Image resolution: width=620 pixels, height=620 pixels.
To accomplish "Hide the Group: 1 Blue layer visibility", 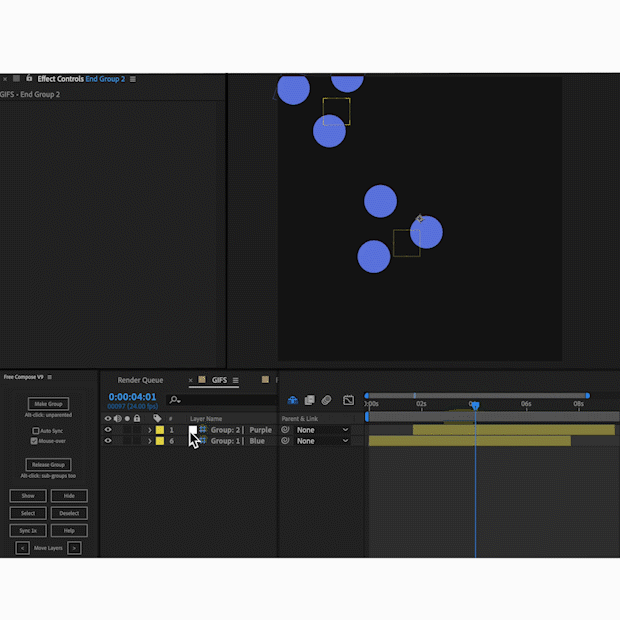I will click(x=108, y=441).
